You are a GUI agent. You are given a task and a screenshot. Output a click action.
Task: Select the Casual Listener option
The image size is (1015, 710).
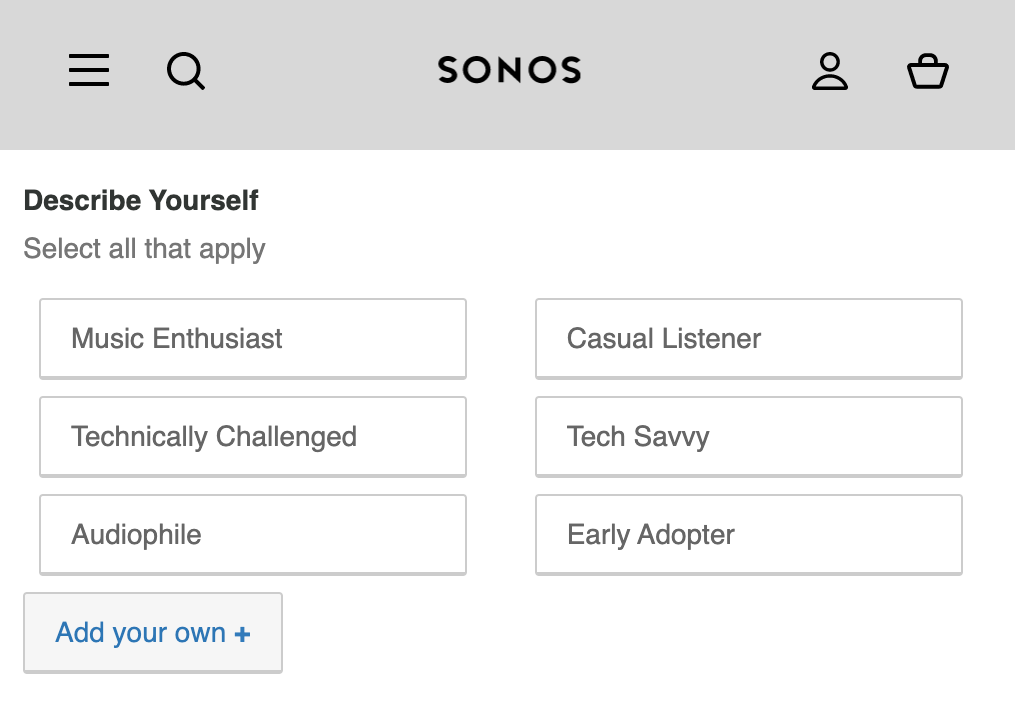point(748,338)
